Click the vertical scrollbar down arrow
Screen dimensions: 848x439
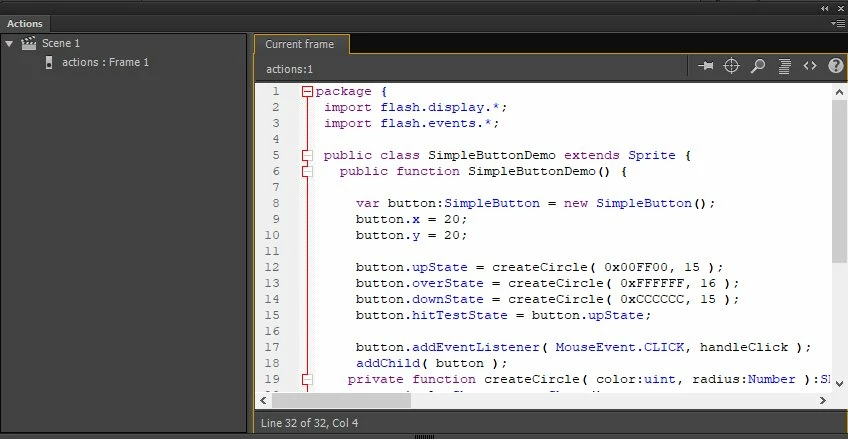coord(839,383)
